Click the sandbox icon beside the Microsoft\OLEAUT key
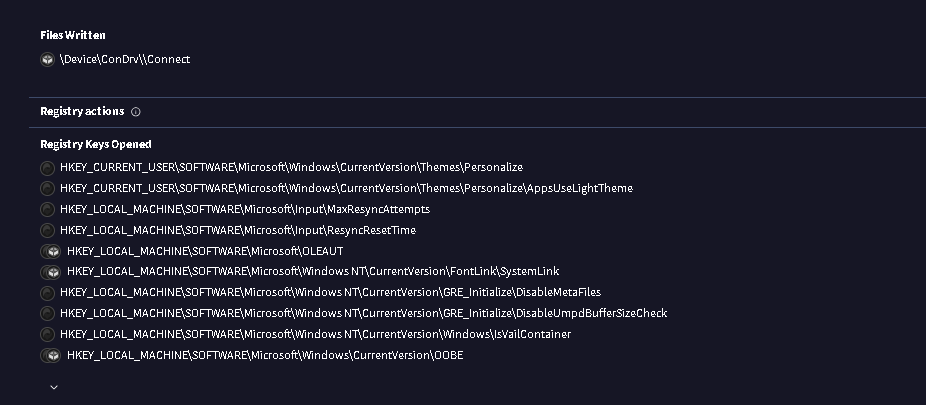This screenshot has height=405, width=926. tap(50, 251)
